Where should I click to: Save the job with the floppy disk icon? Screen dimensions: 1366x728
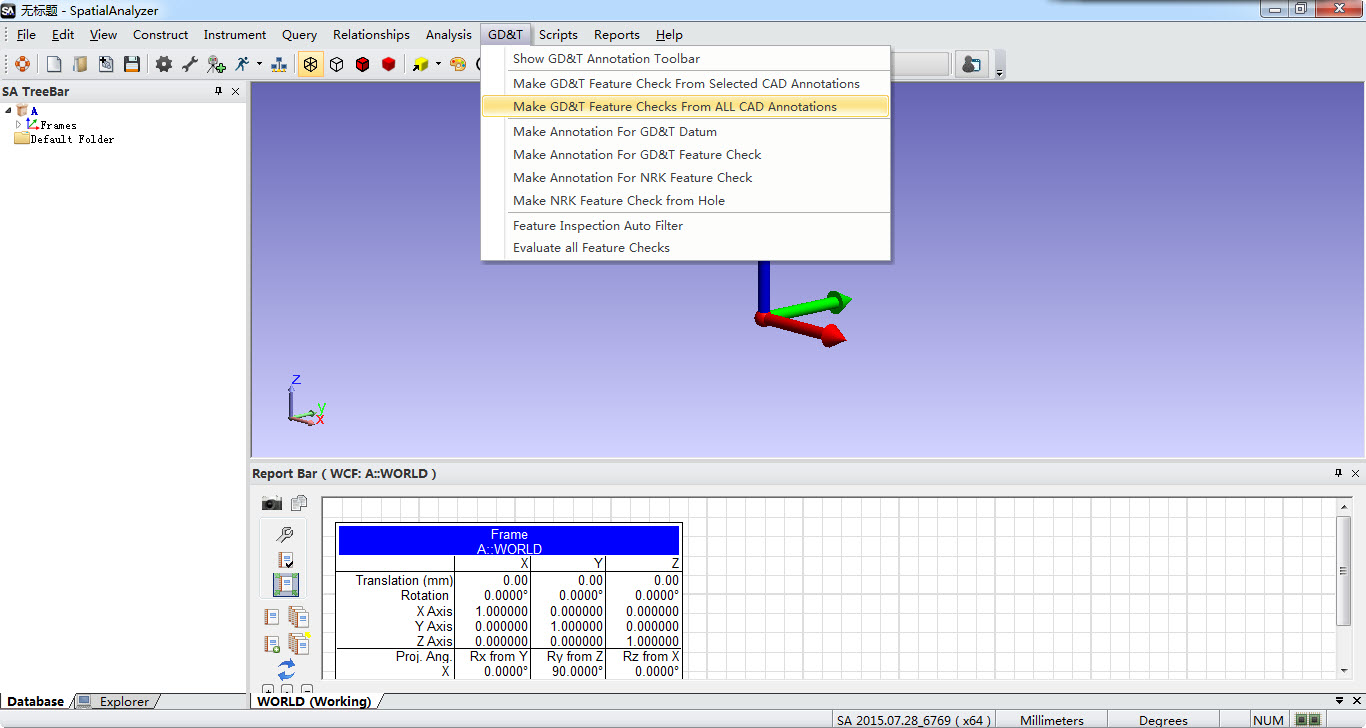click(x=132, y=64)
